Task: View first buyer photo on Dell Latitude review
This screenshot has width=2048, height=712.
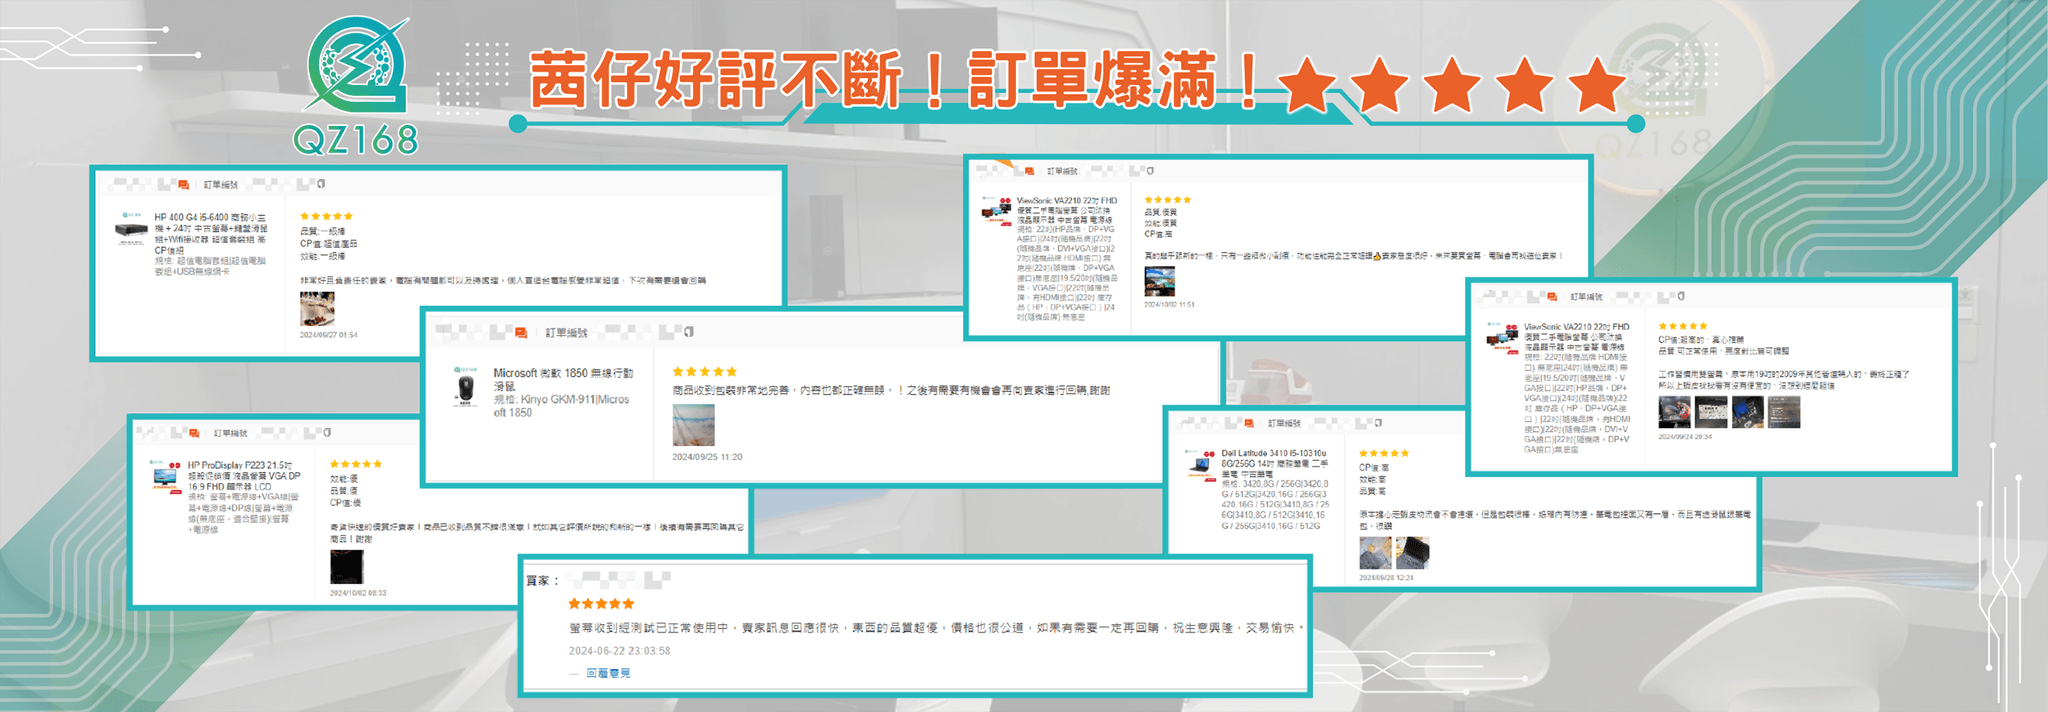Action: tap(1375, 553)
